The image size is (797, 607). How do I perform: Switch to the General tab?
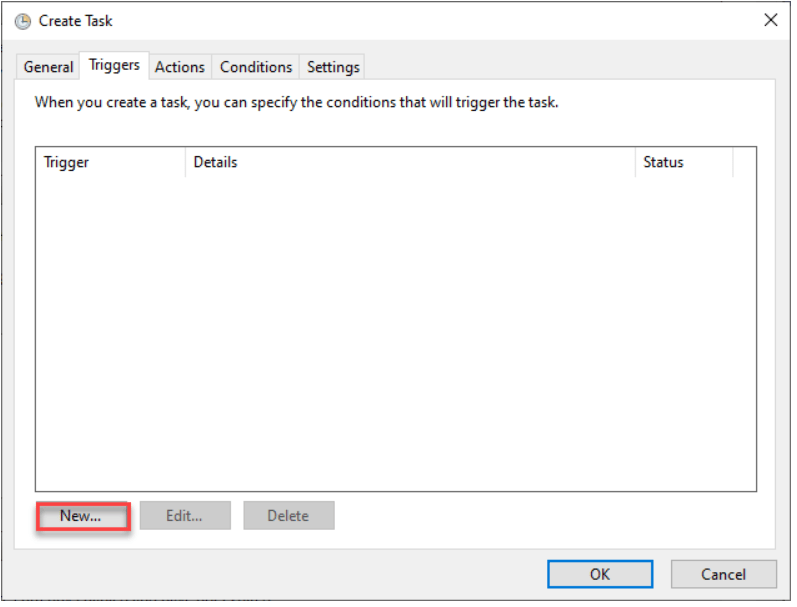48,67
